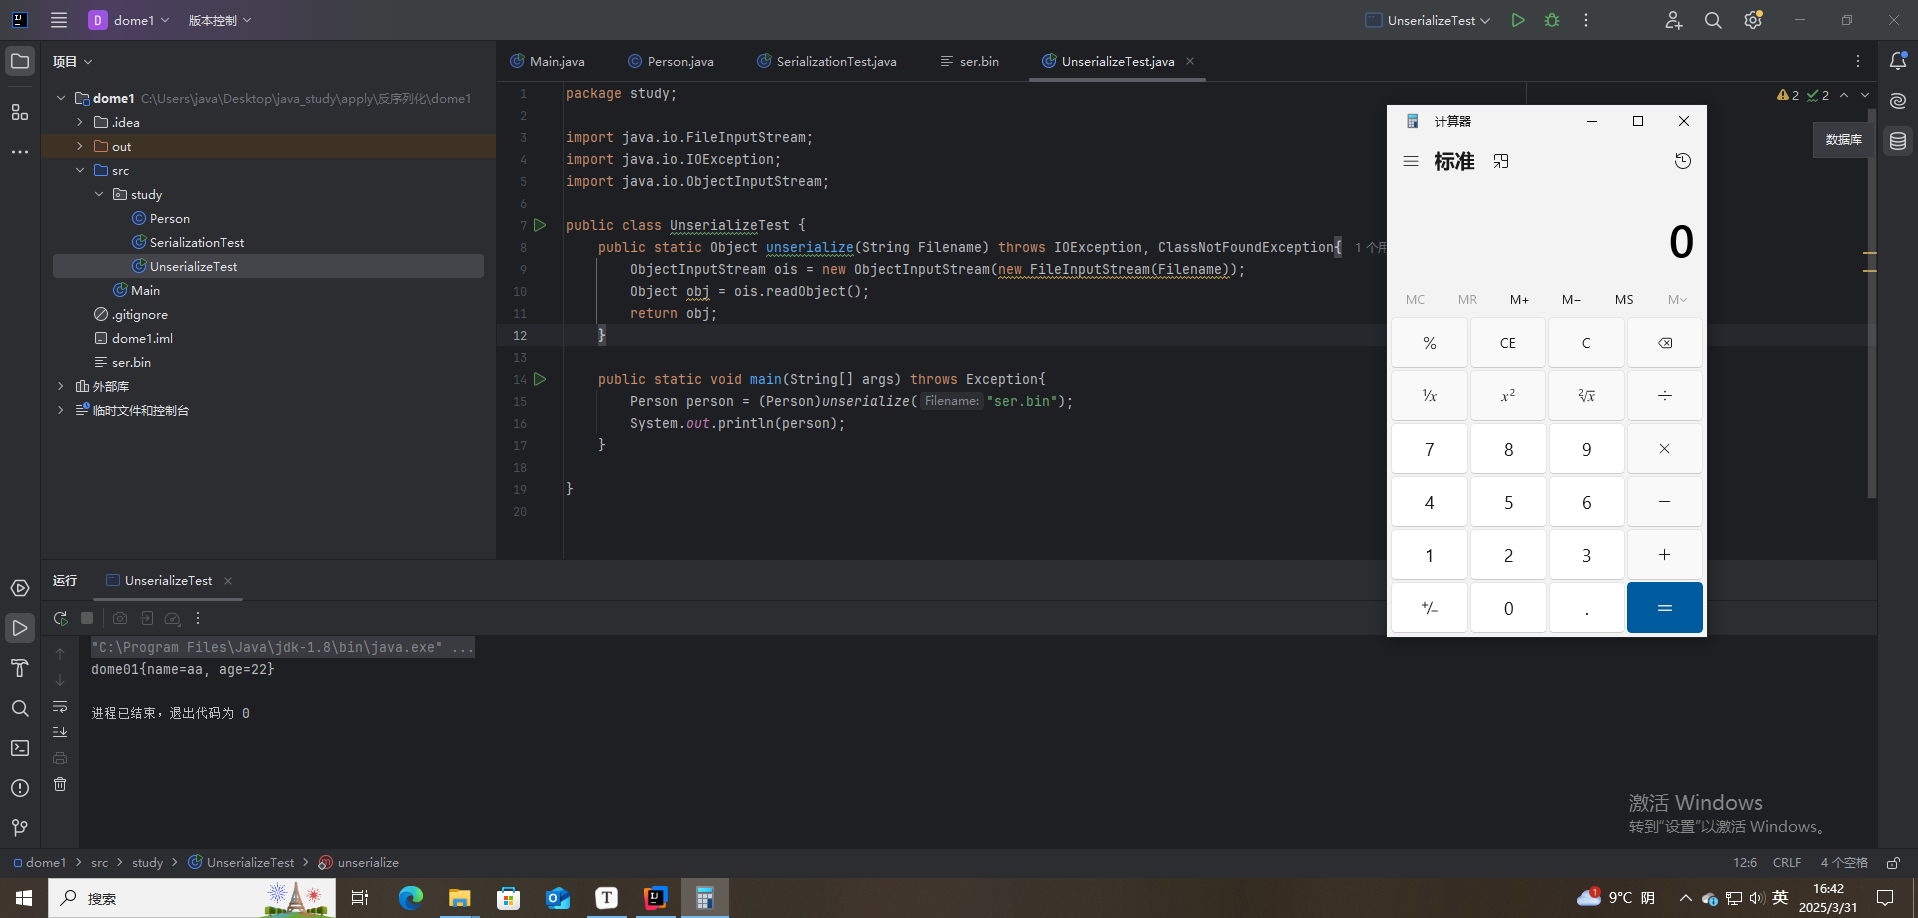This screenshot has width=1918, height=918.
Task: Open the editor tabs more-options menu
Action: [1858, 61]
